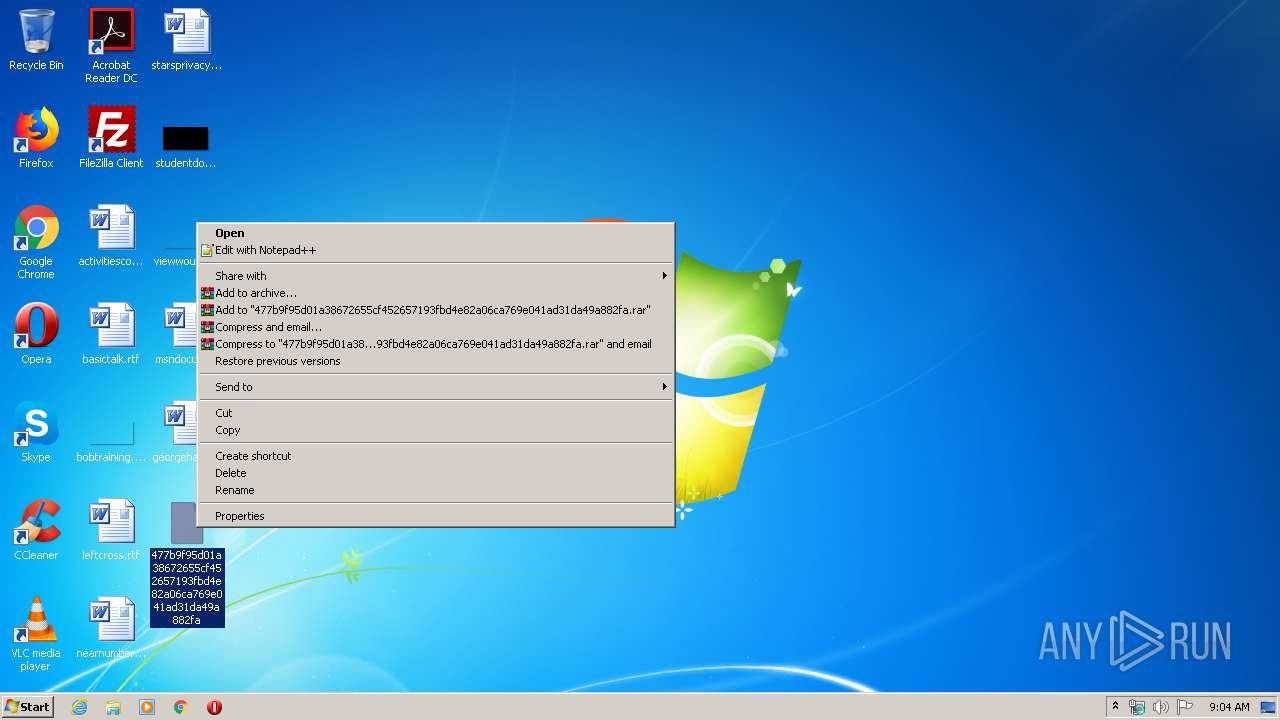1280x720 pixels.
Task: Select the studentdo file with black thumbnail
Action: coord(186,145)
